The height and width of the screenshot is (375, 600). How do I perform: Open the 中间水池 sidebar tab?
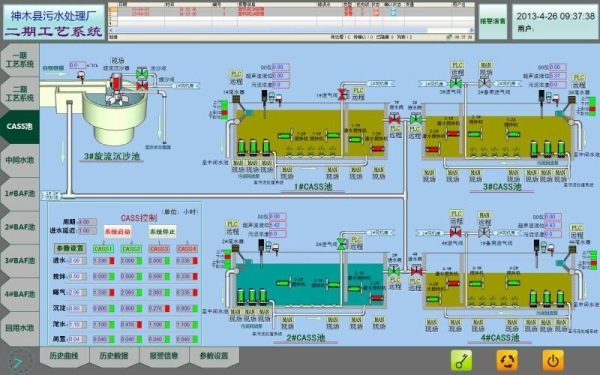(20, 160)
